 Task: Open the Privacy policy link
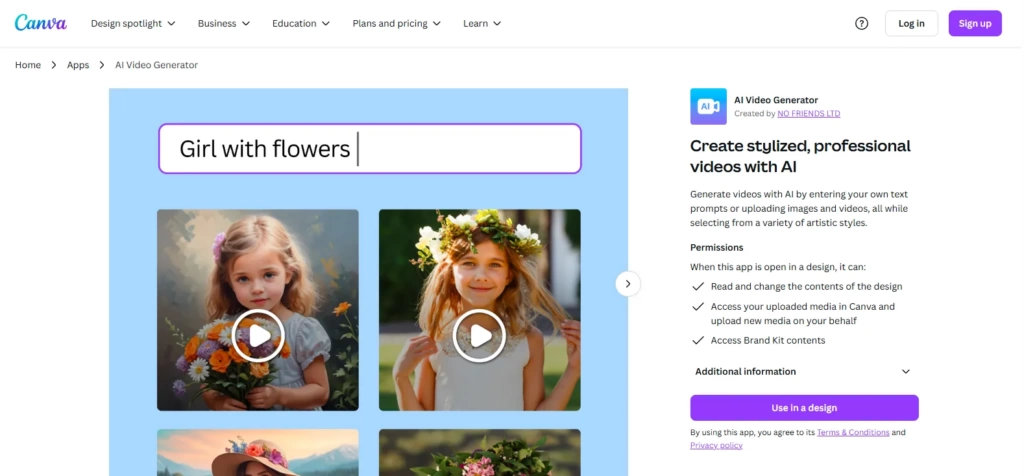point(716,445)
